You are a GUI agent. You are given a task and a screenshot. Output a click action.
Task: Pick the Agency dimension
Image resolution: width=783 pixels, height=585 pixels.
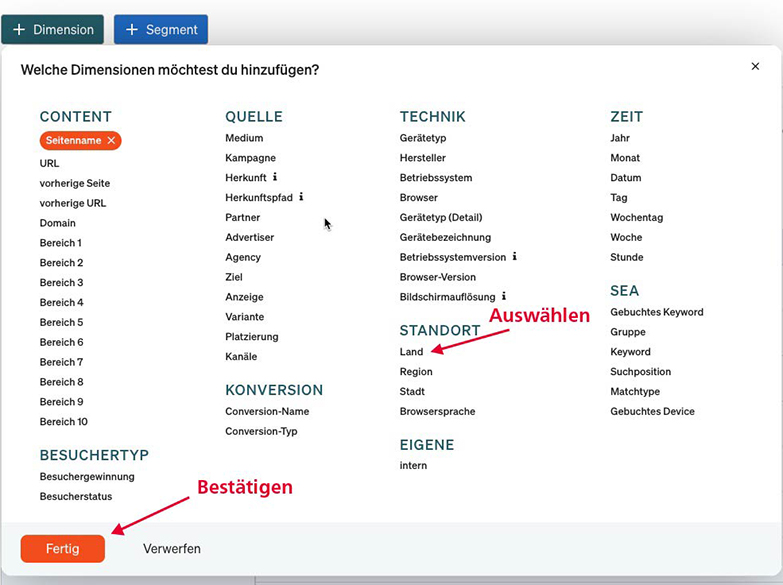[243, 257]
